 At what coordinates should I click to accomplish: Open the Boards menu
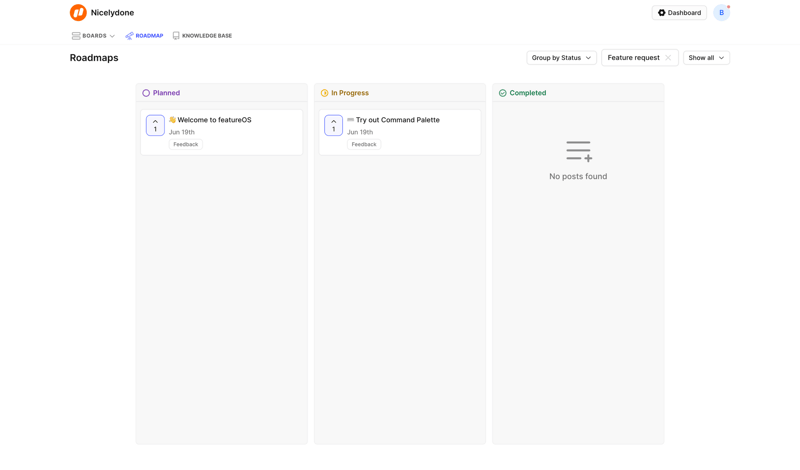pyautogui.click(x=93, y=36)
